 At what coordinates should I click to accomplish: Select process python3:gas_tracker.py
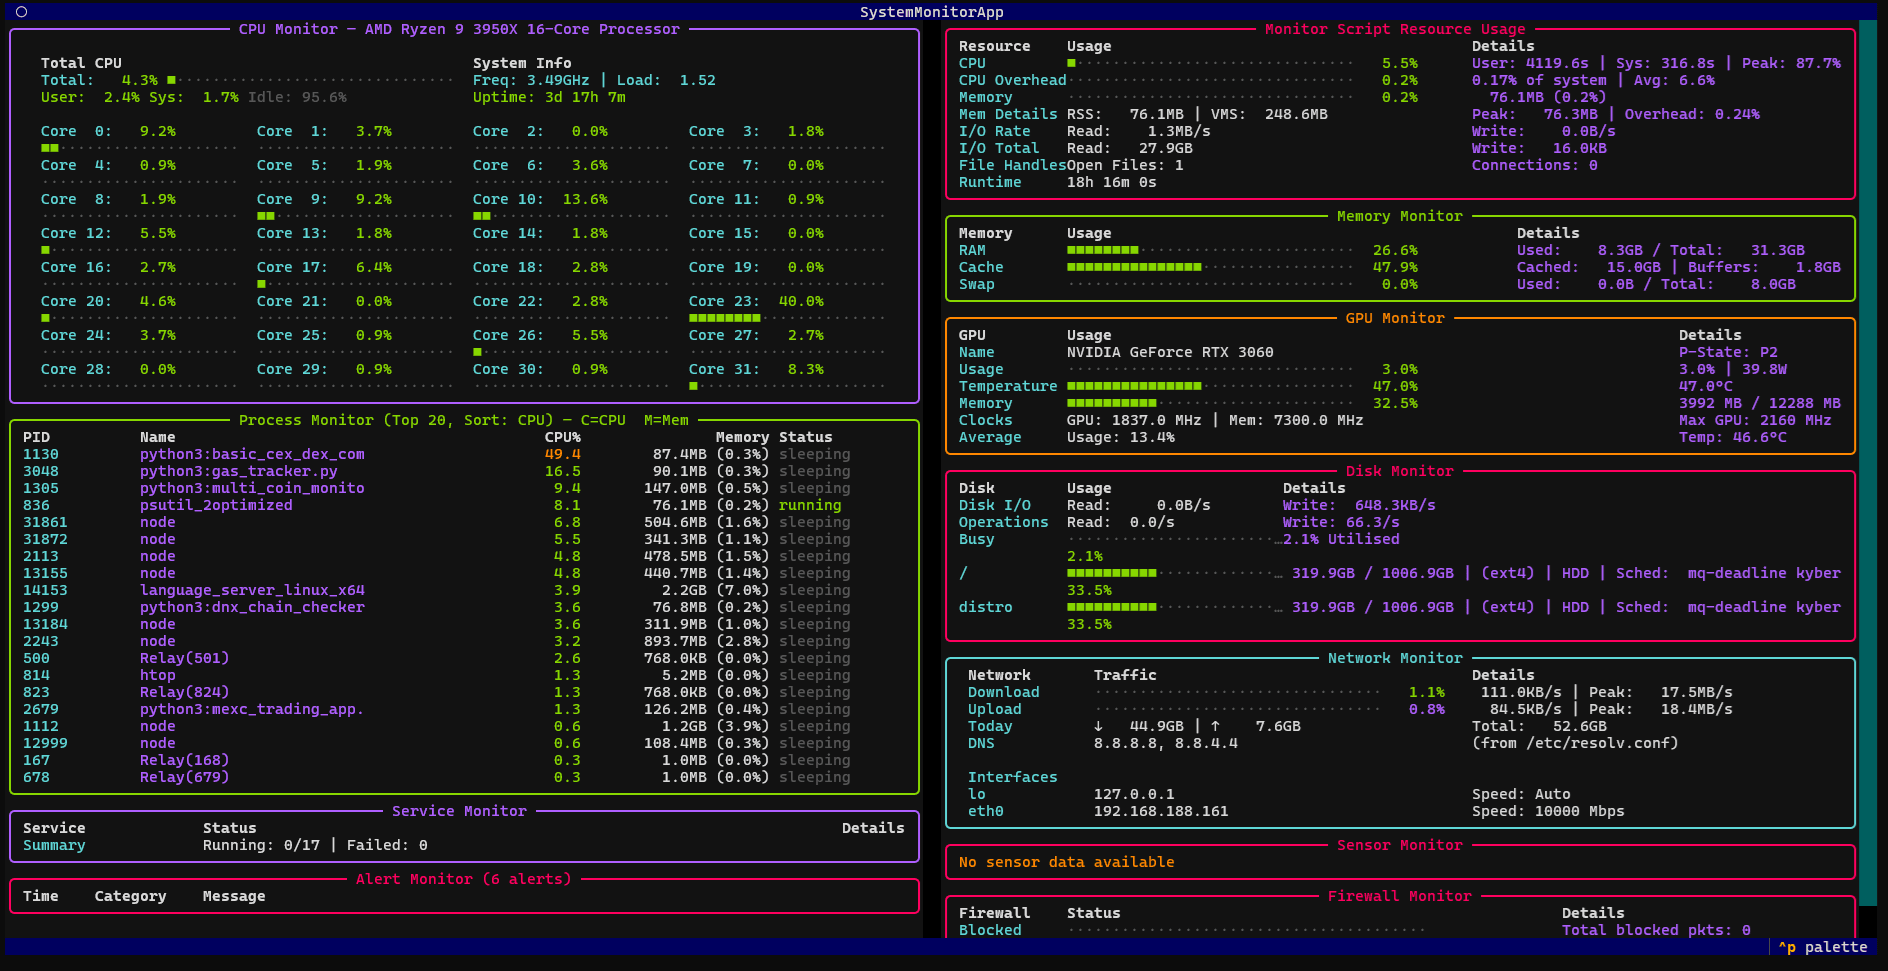pos(464,471)
